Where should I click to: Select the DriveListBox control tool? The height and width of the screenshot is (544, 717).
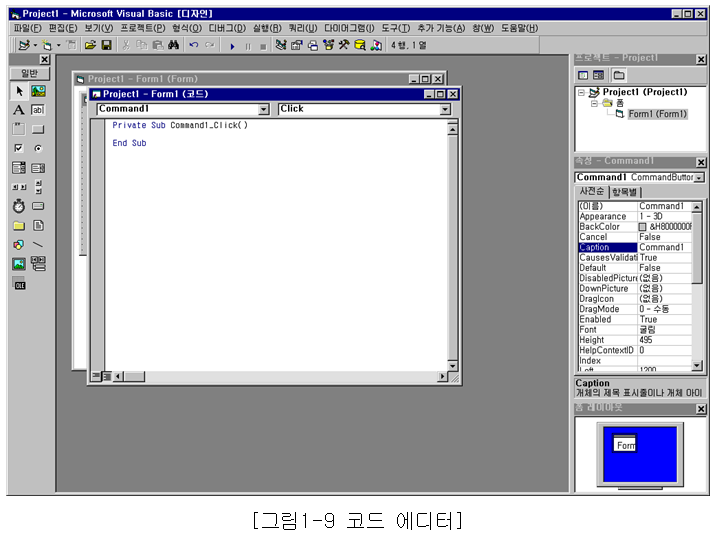(38, 206)
